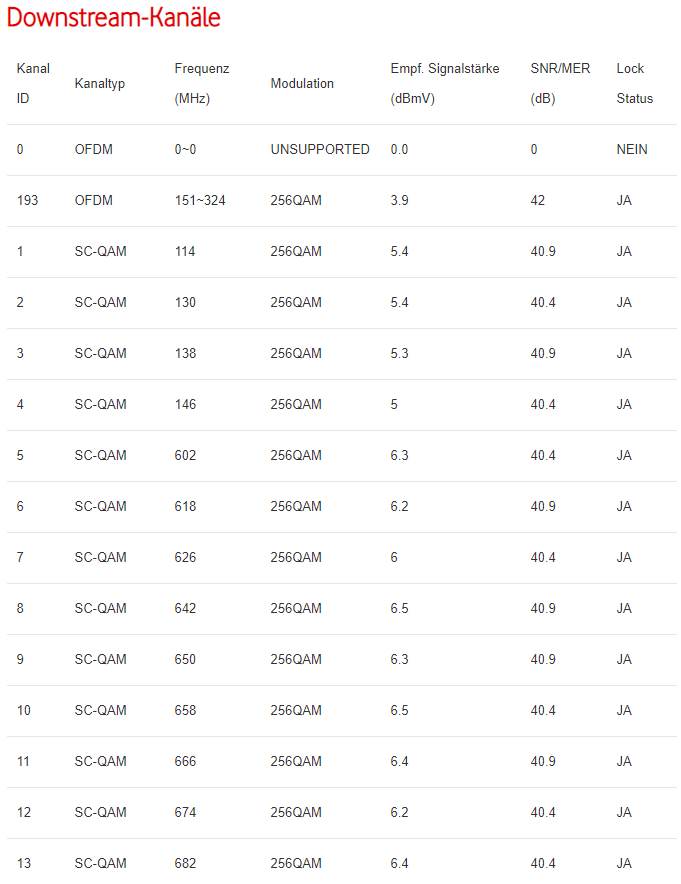
Task: Select the 602 MHz frequency cell
Action: click(x=185, y=456)
